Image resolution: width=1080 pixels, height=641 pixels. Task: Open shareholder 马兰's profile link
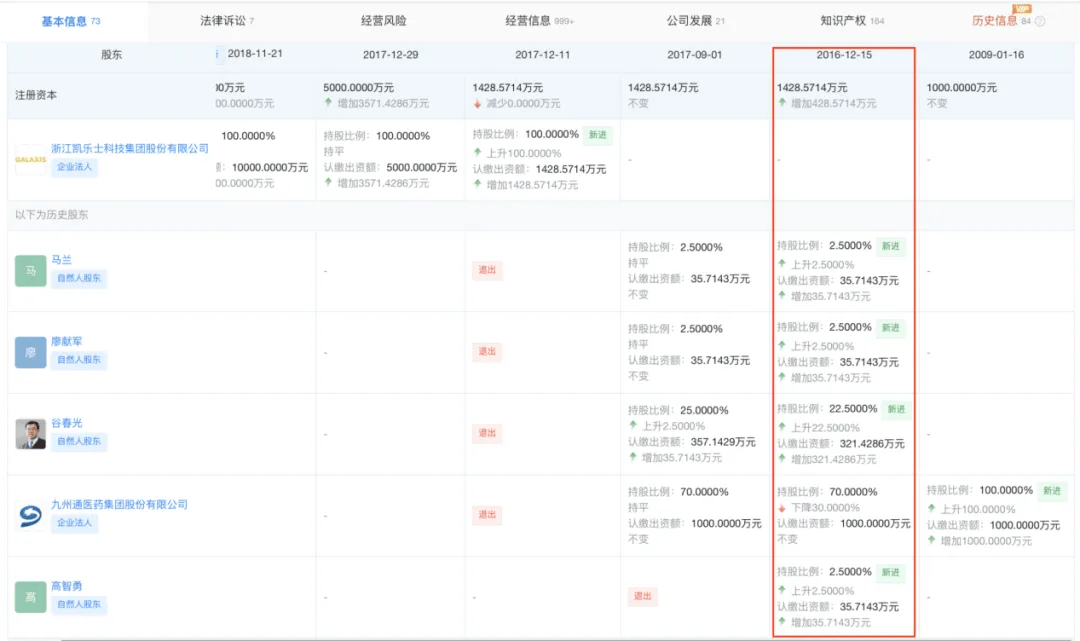click(x=62, y=259)
